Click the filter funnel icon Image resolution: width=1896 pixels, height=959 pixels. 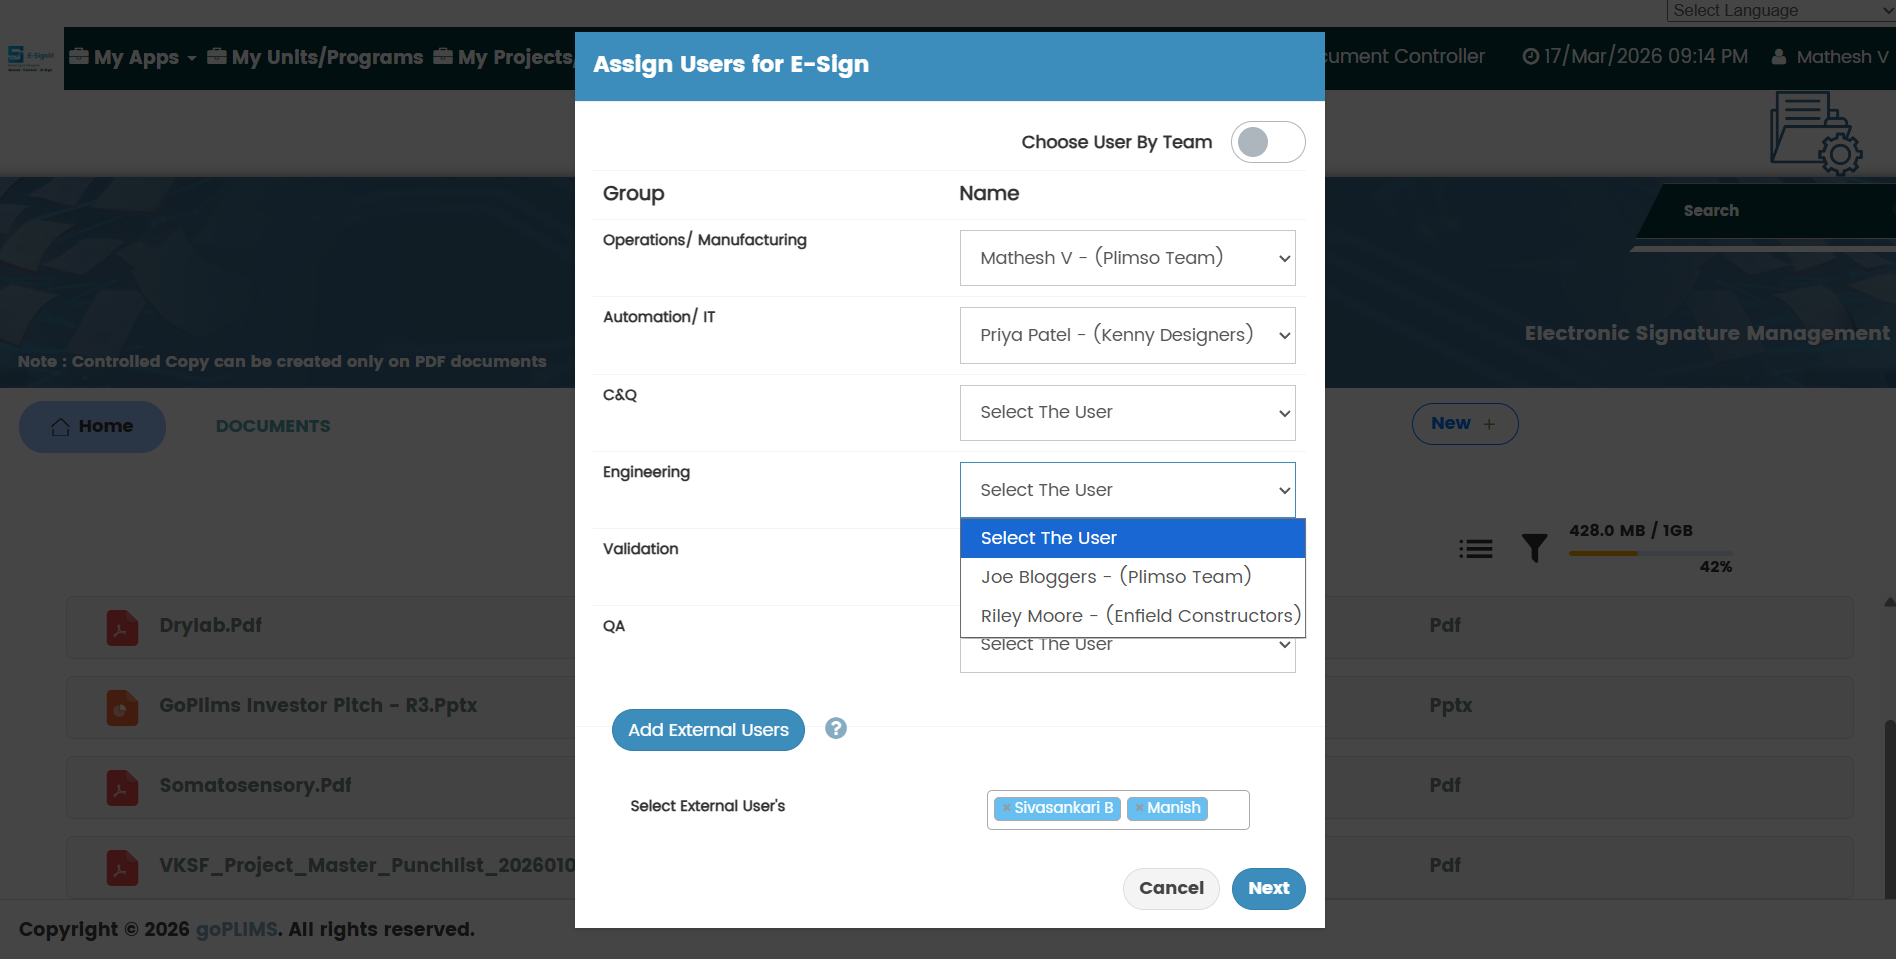(1534, 548)
